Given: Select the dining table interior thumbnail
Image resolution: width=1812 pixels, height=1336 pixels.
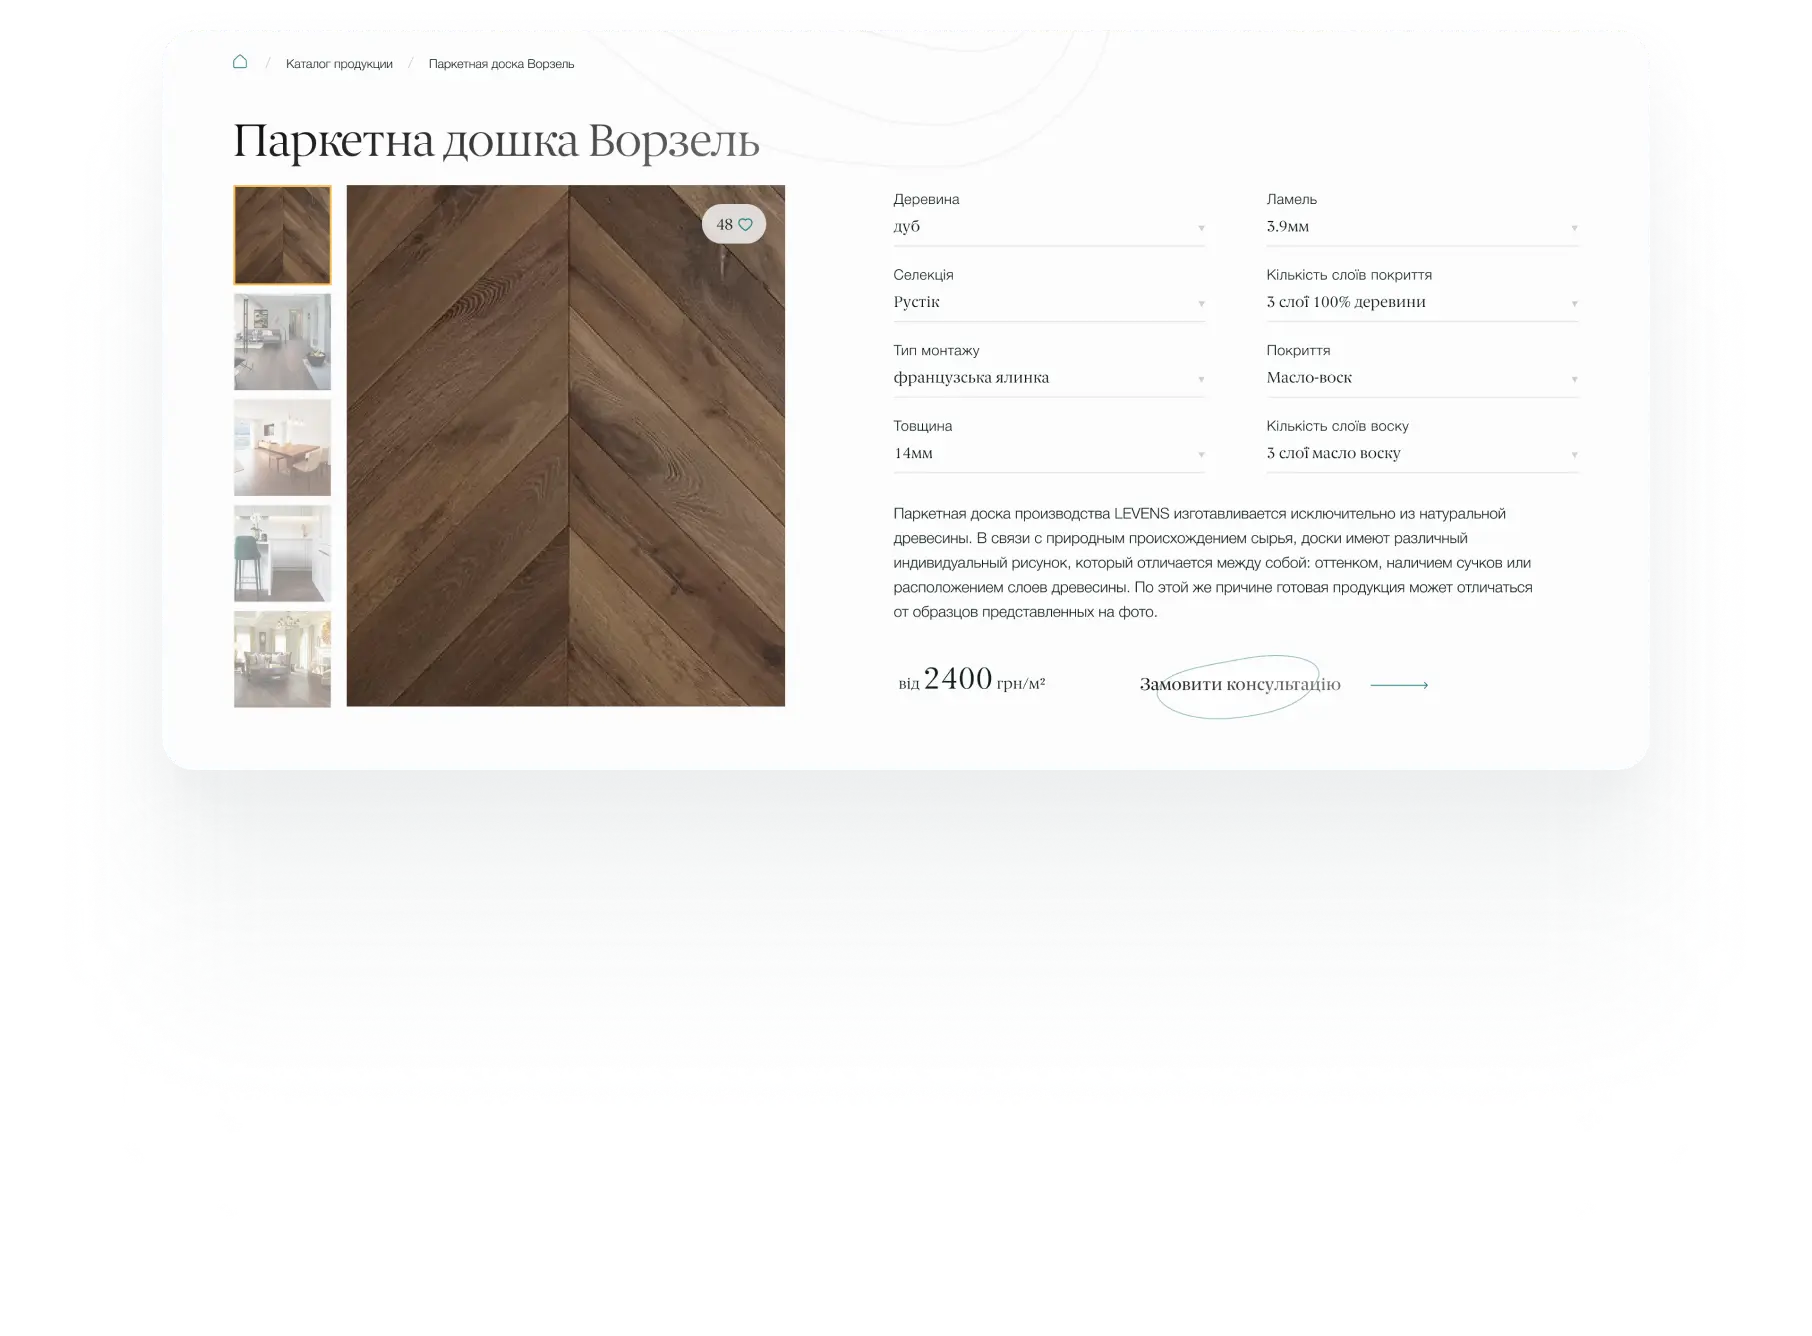Looking at the screenshot, I should coord(283,448).
